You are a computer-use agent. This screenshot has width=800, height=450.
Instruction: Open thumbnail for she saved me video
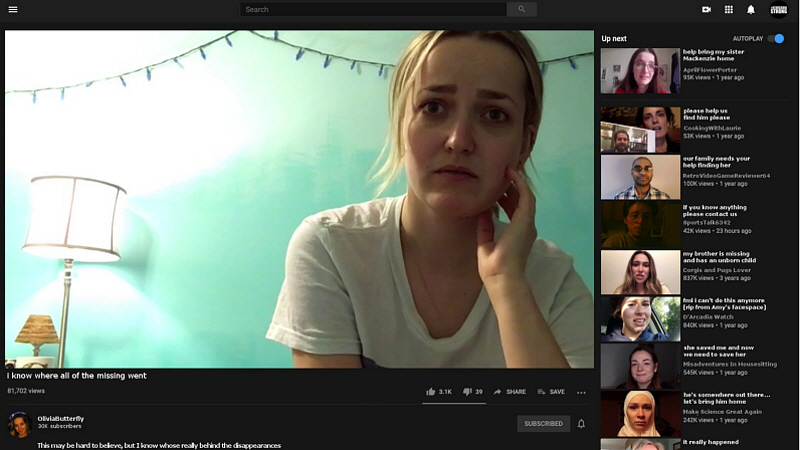640,366
